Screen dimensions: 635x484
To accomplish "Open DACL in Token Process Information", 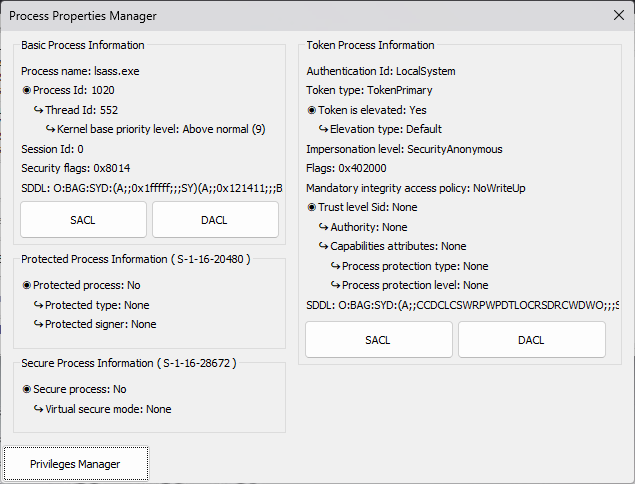I will pyautogui.click(x=531, y=340).
